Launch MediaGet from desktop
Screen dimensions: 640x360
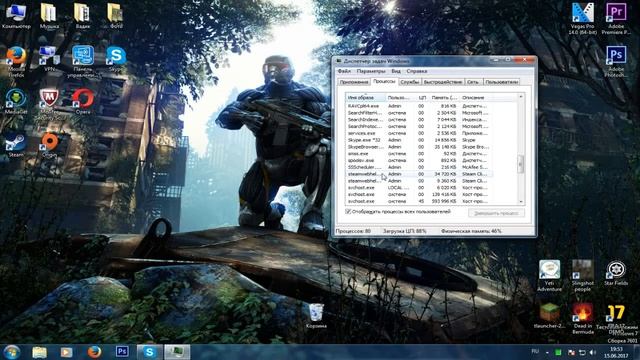(16, 101)
